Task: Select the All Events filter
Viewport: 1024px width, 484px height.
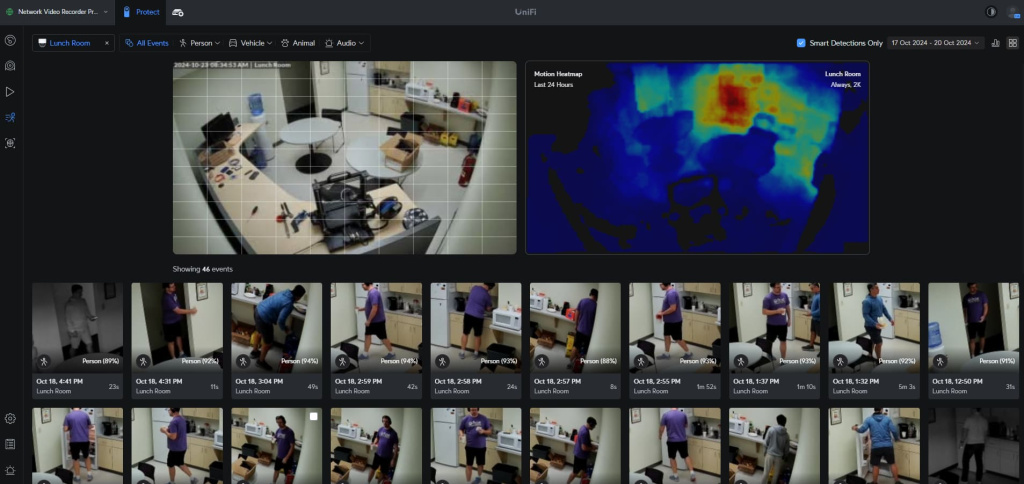Action: (147, 43)
